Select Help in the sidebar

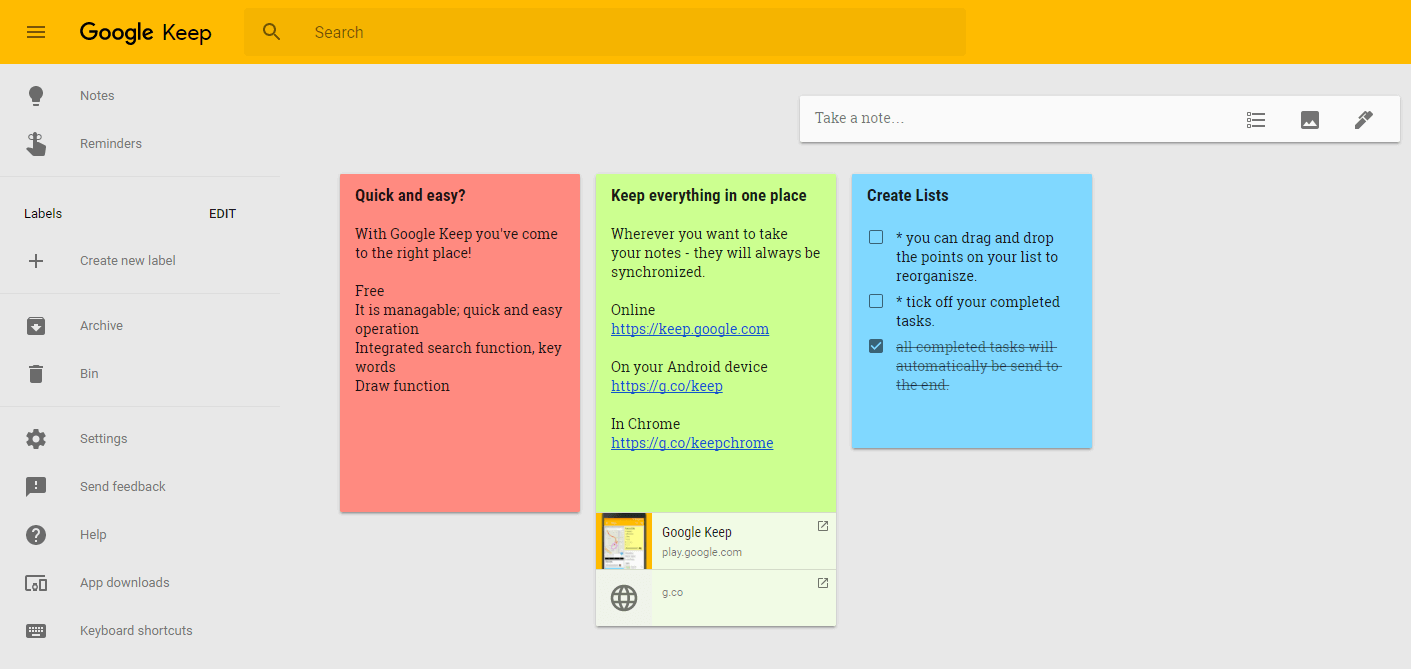click(x=140, y=535)
